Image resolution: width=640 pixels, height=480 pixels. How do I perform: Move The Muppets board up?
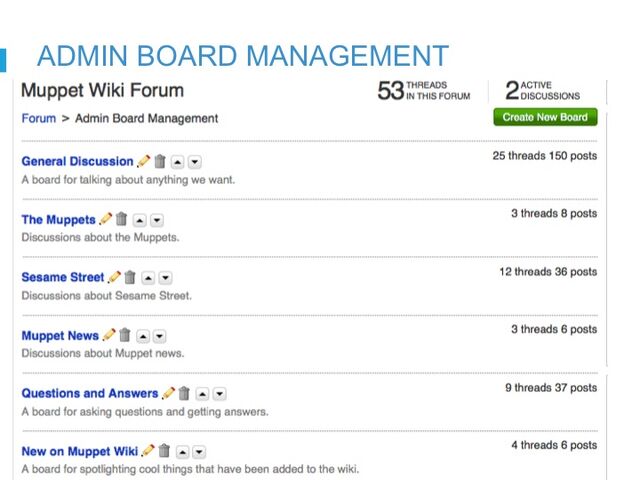click(140, 220)
